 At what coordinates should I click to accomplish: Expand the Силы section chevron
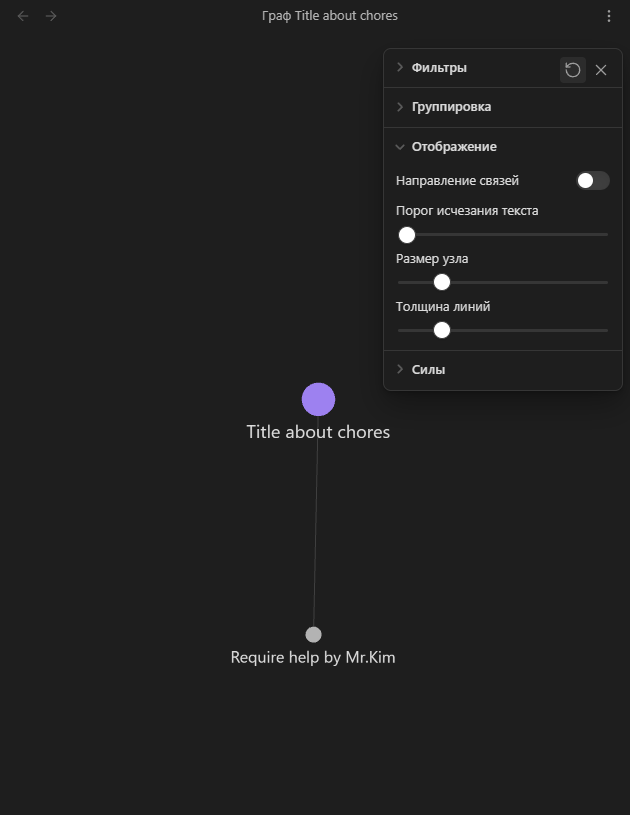(x=400, y=369)
